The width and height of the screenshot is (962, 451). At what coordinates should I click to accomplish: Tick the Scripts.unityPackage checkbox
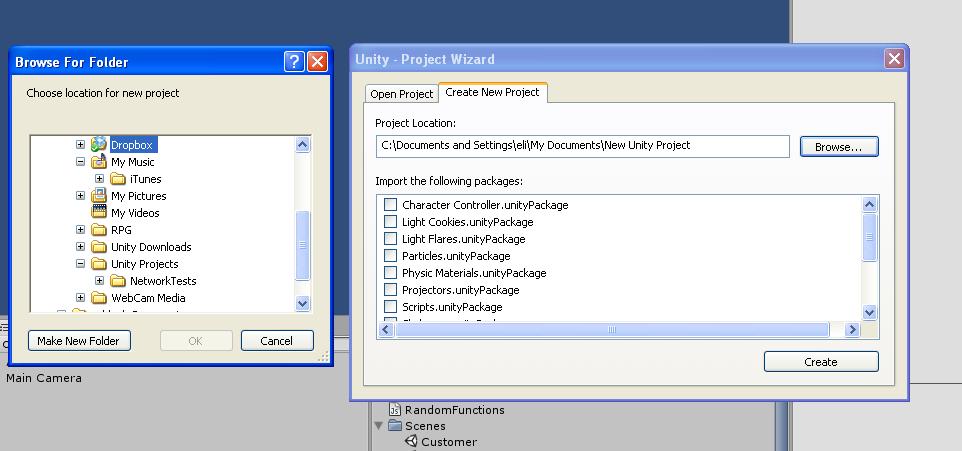390,306
